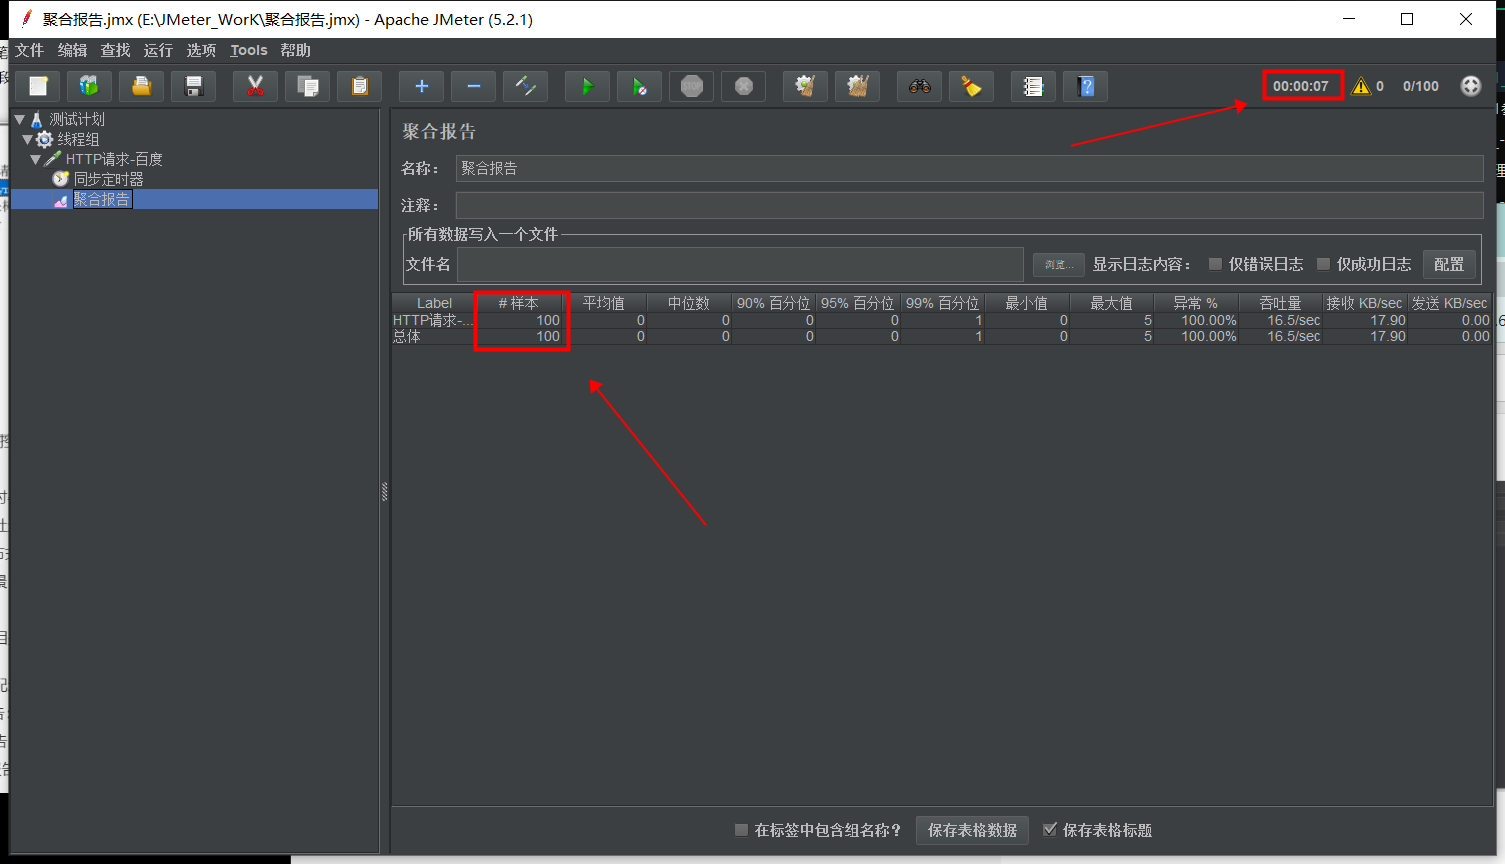Screen dimensions: 1505x864
Task: Collapse all nodes with the minus icon
Action: coord(473,86)
